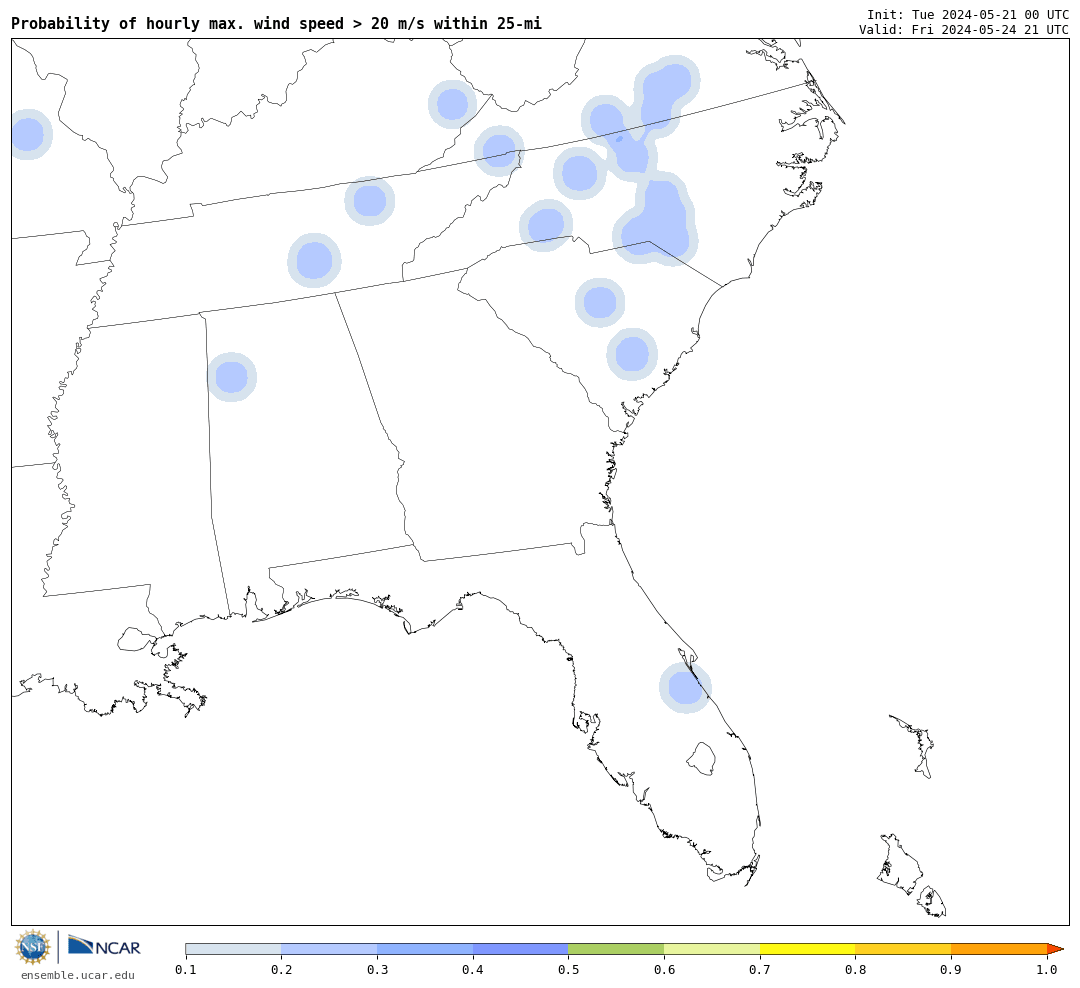
Task: Click the 0.7–0.8 yellow colorbar segment
Action: [x=808, y=949]
